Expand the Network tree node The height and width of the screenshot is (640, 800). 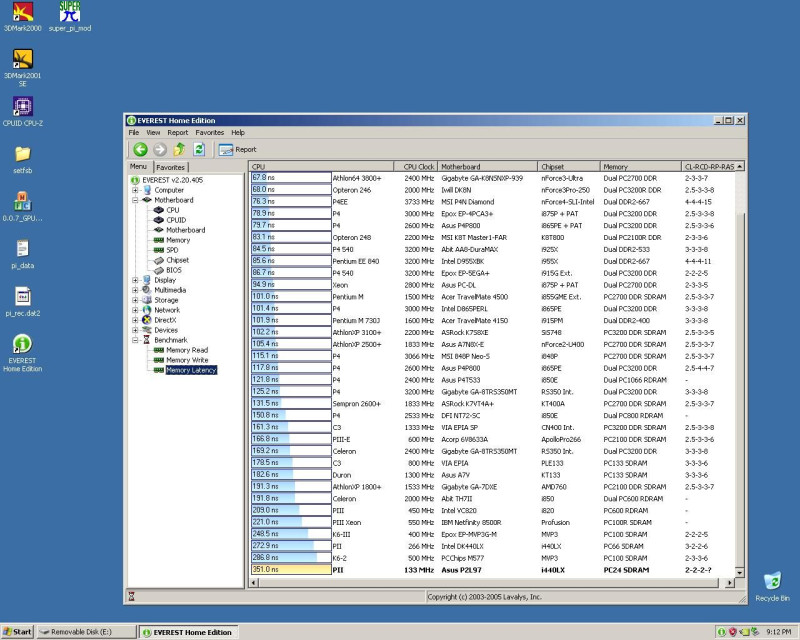(x=135, y=310)
